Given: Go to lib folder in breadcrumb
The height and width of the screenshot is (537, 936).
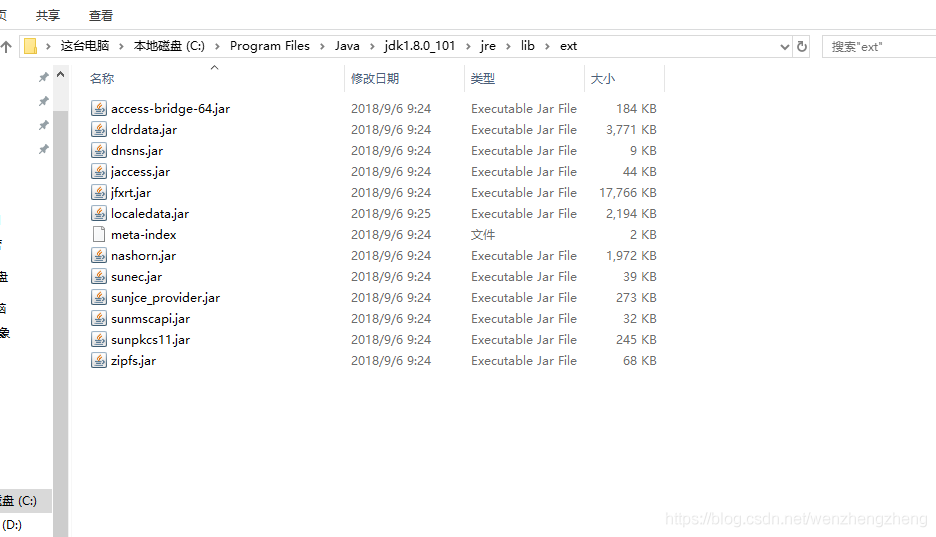Looking at the screenshot, I should point(528,46).
